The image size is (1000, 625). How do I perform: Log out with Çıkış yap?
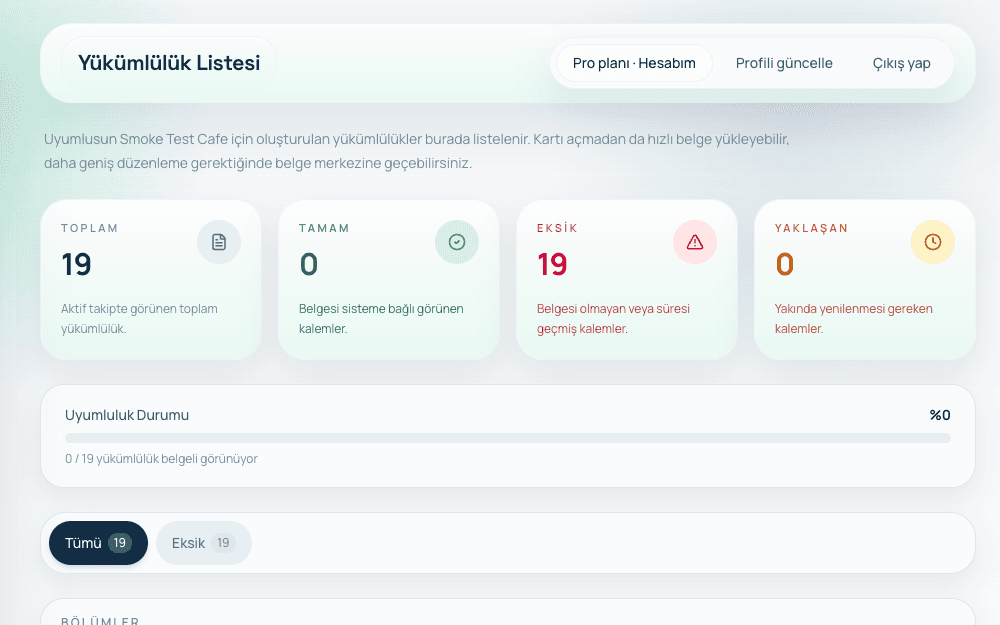(901, 63)
